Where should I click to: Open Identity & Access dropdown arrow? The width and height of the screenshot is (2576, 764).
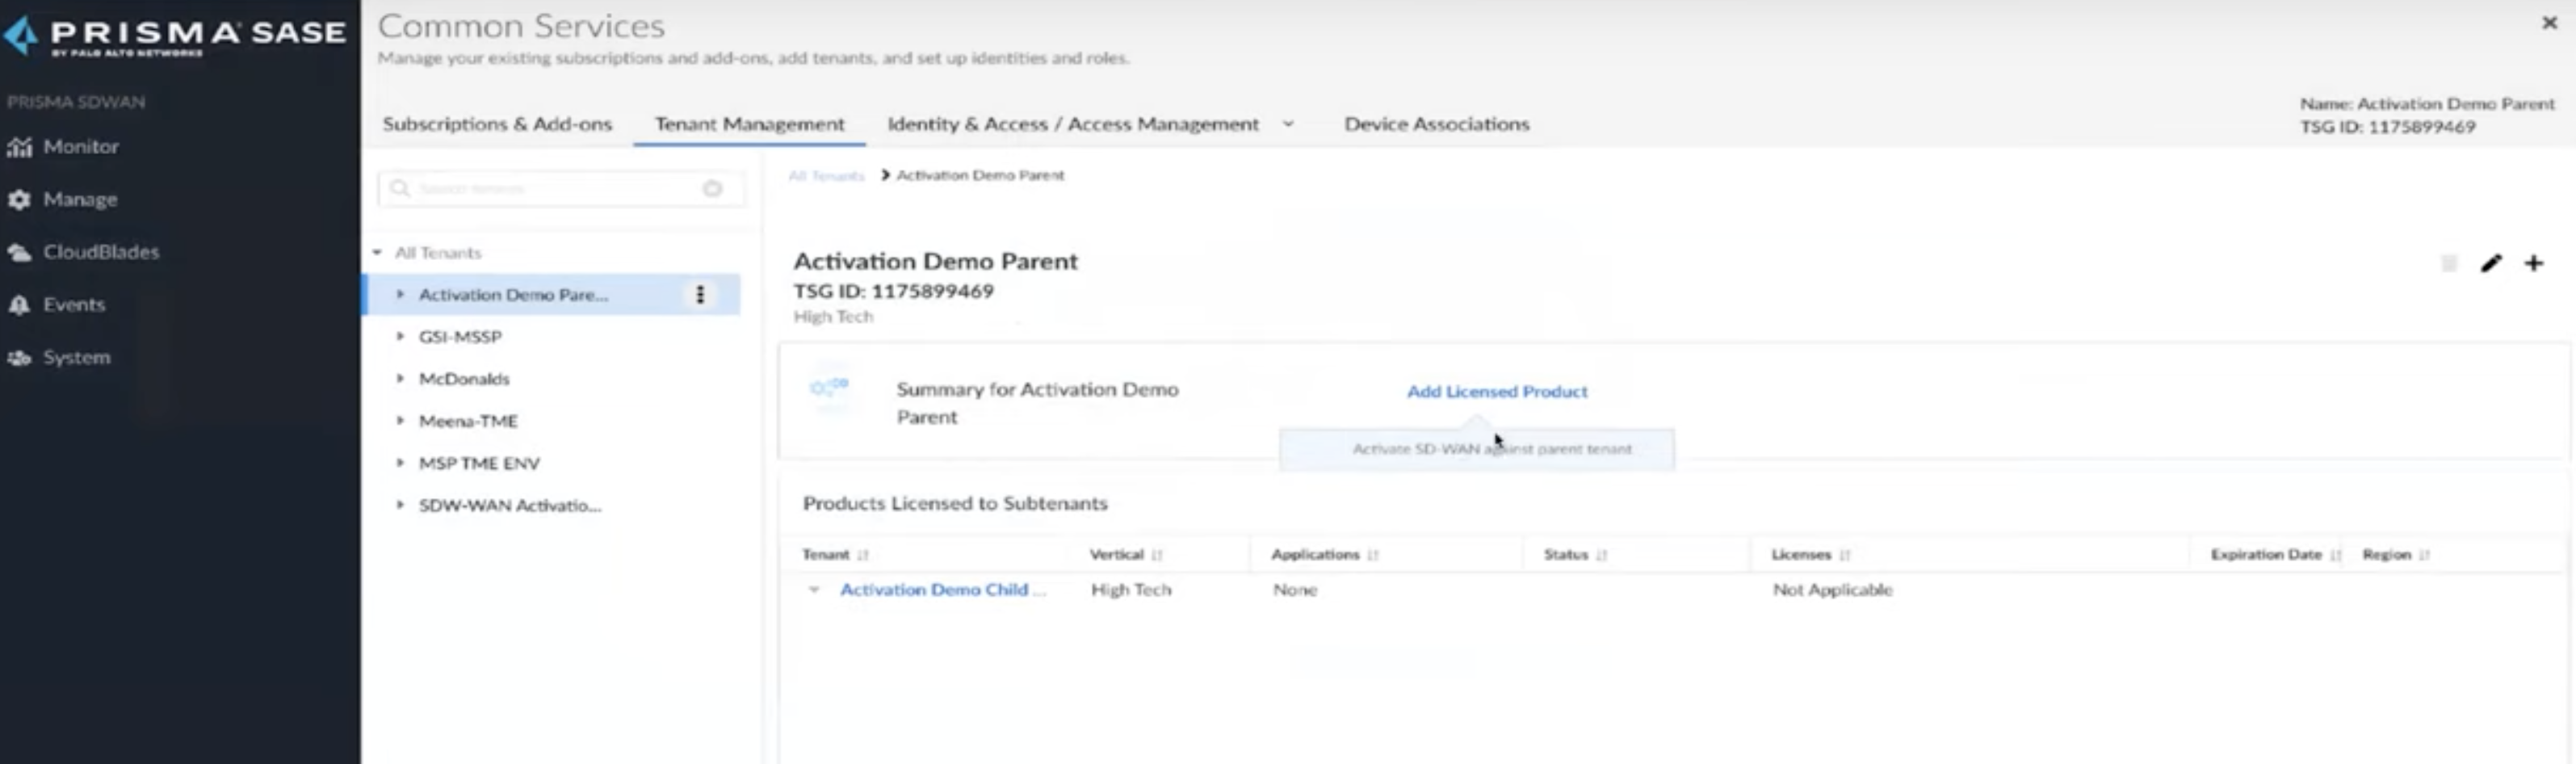[1288, 124]
